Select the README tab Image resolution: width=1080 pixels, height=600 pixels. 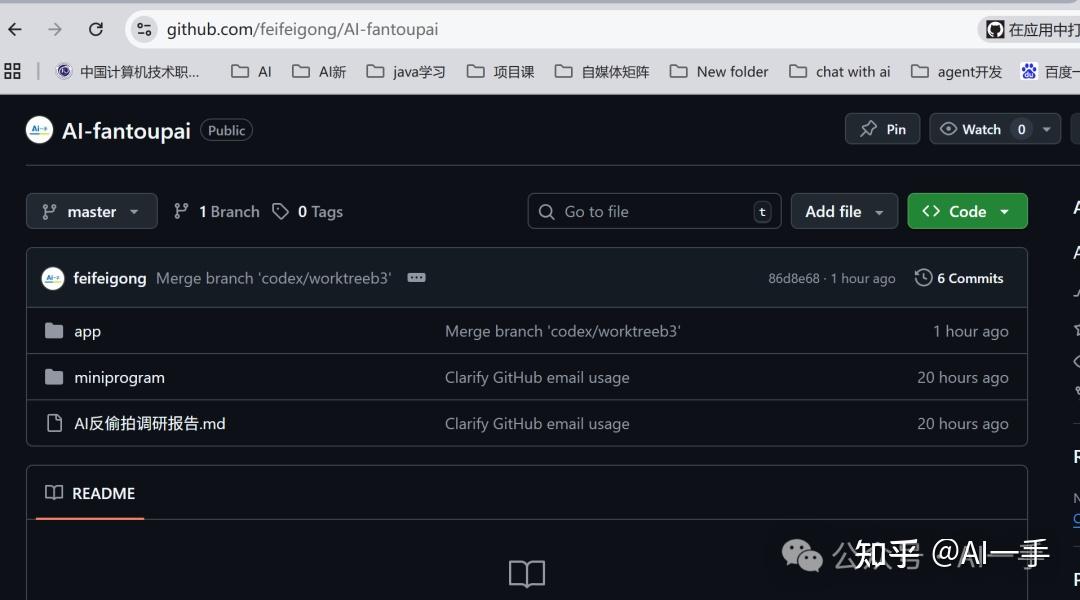coord(90,493)
